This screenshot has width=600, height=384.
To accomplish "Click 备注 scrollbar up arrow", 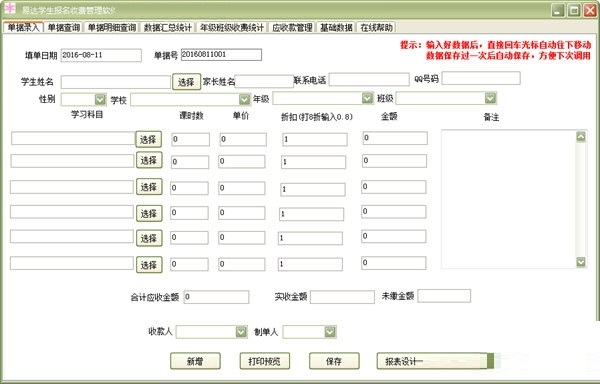I will tap(581, 137).
